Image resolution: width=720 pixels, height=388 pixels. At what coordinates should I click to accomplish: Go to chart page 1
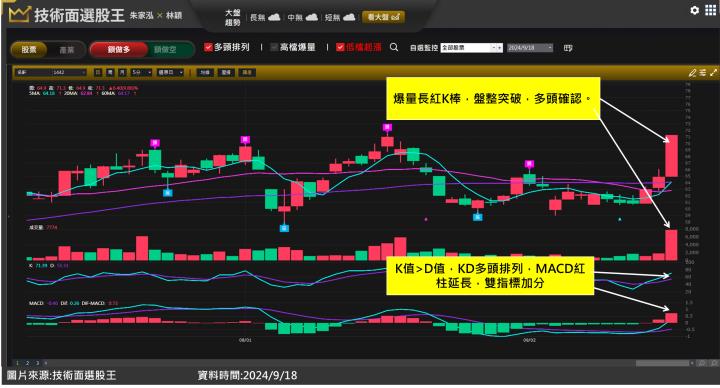coord(17,363)
